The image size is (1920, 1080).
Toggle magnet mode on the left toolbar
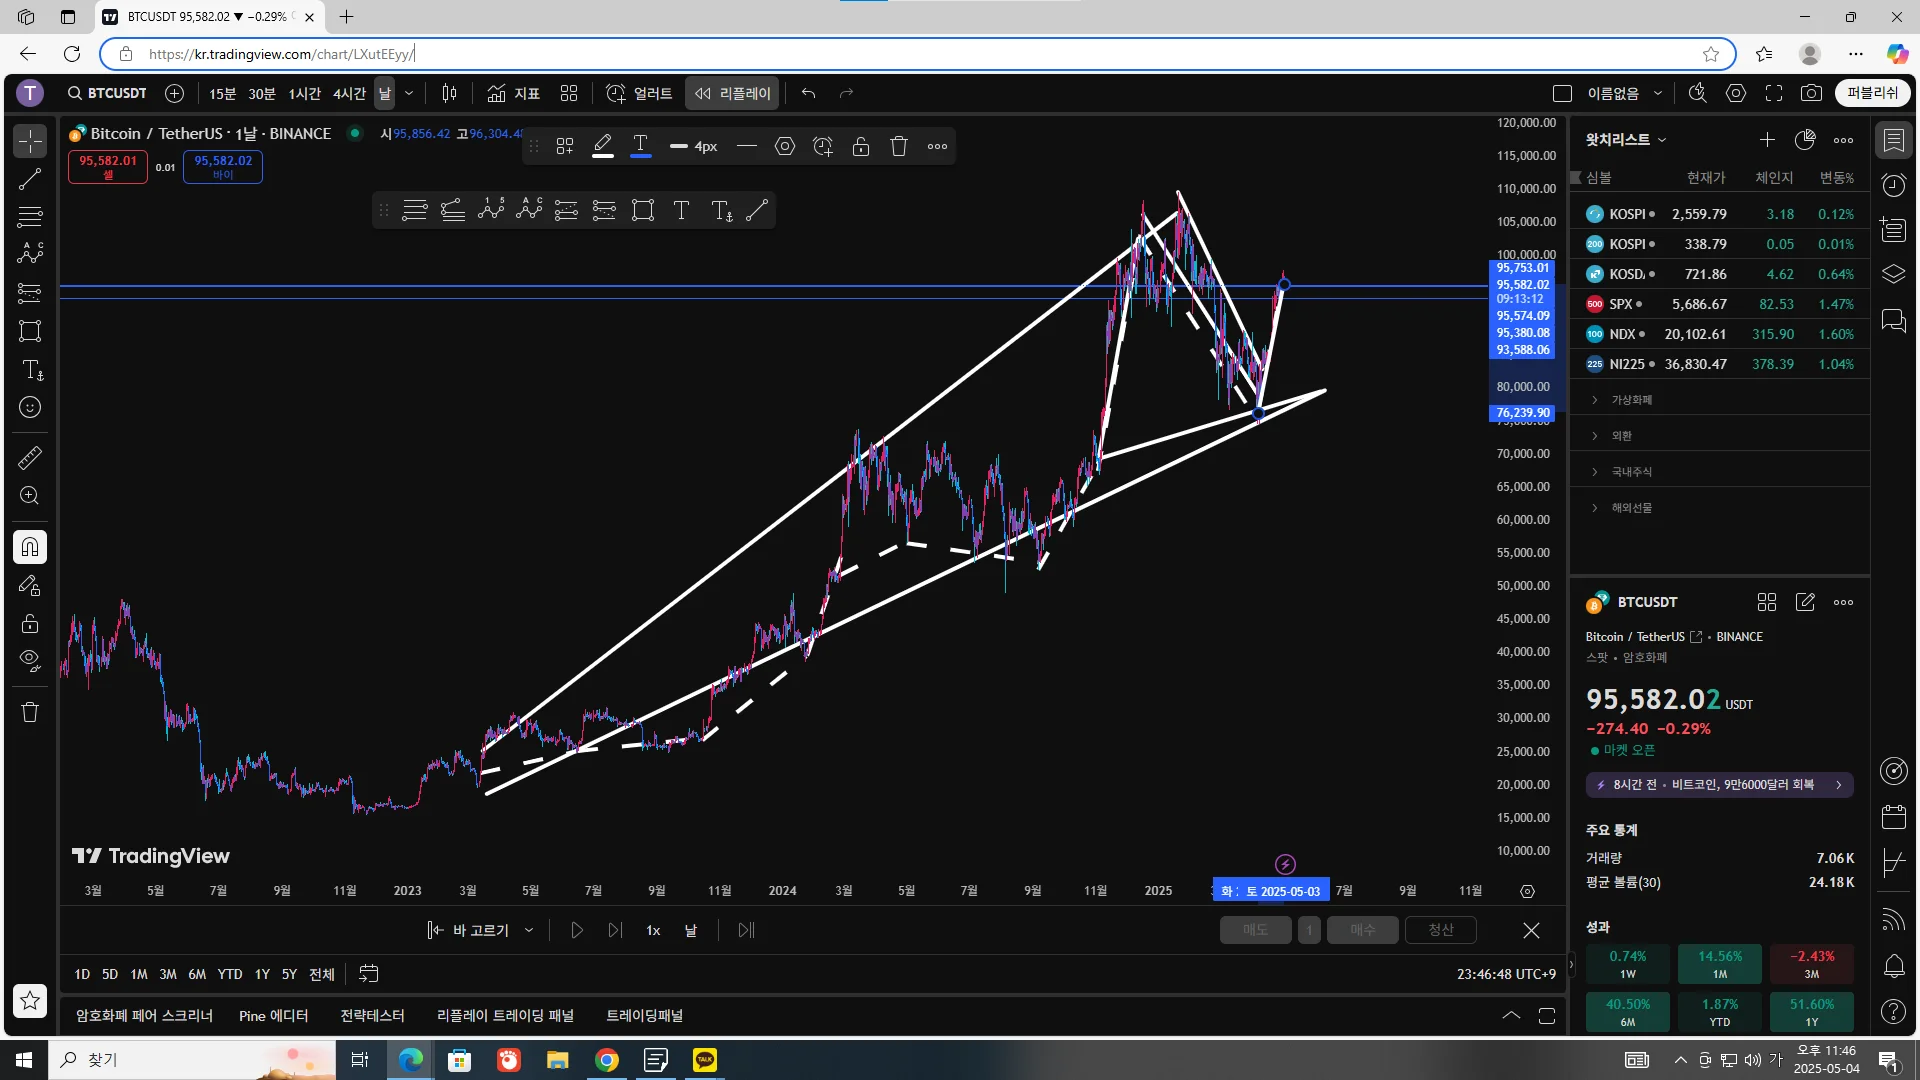tap(30, 547)
